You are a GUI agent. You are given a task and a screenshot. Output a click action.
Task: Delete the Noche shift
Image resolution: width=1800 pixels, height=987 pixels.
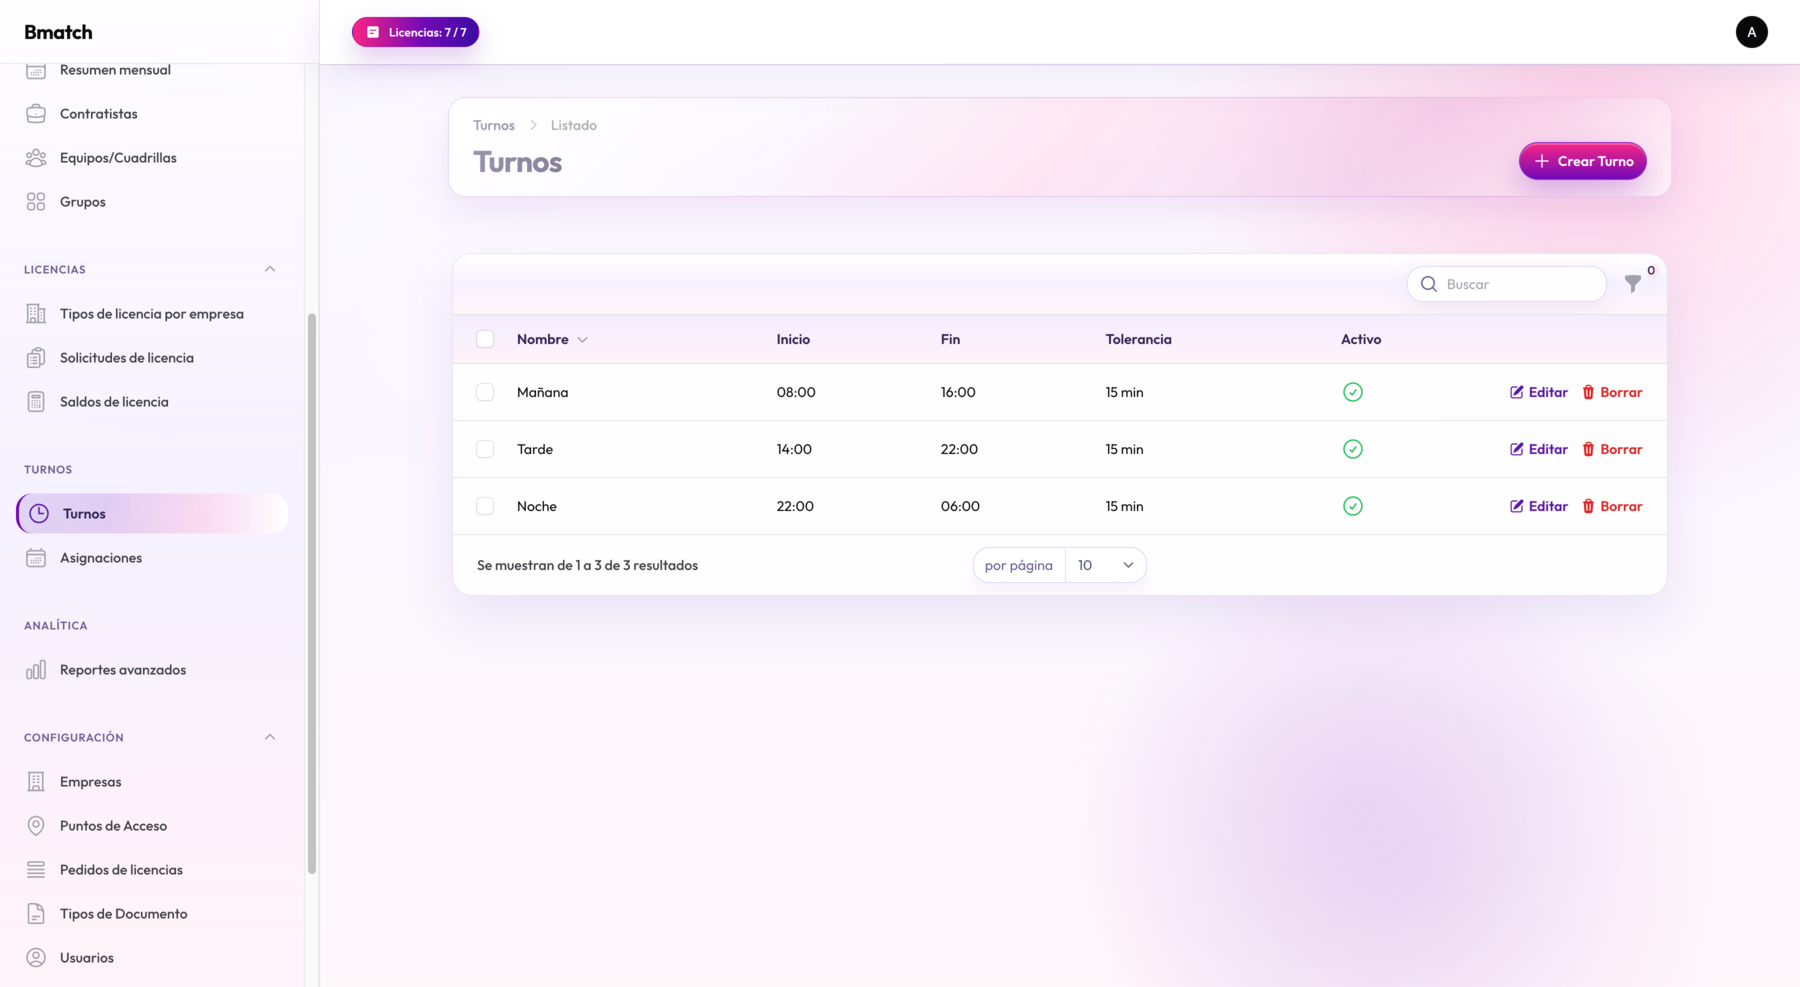pyautogui.click(x=1612, y=506)
